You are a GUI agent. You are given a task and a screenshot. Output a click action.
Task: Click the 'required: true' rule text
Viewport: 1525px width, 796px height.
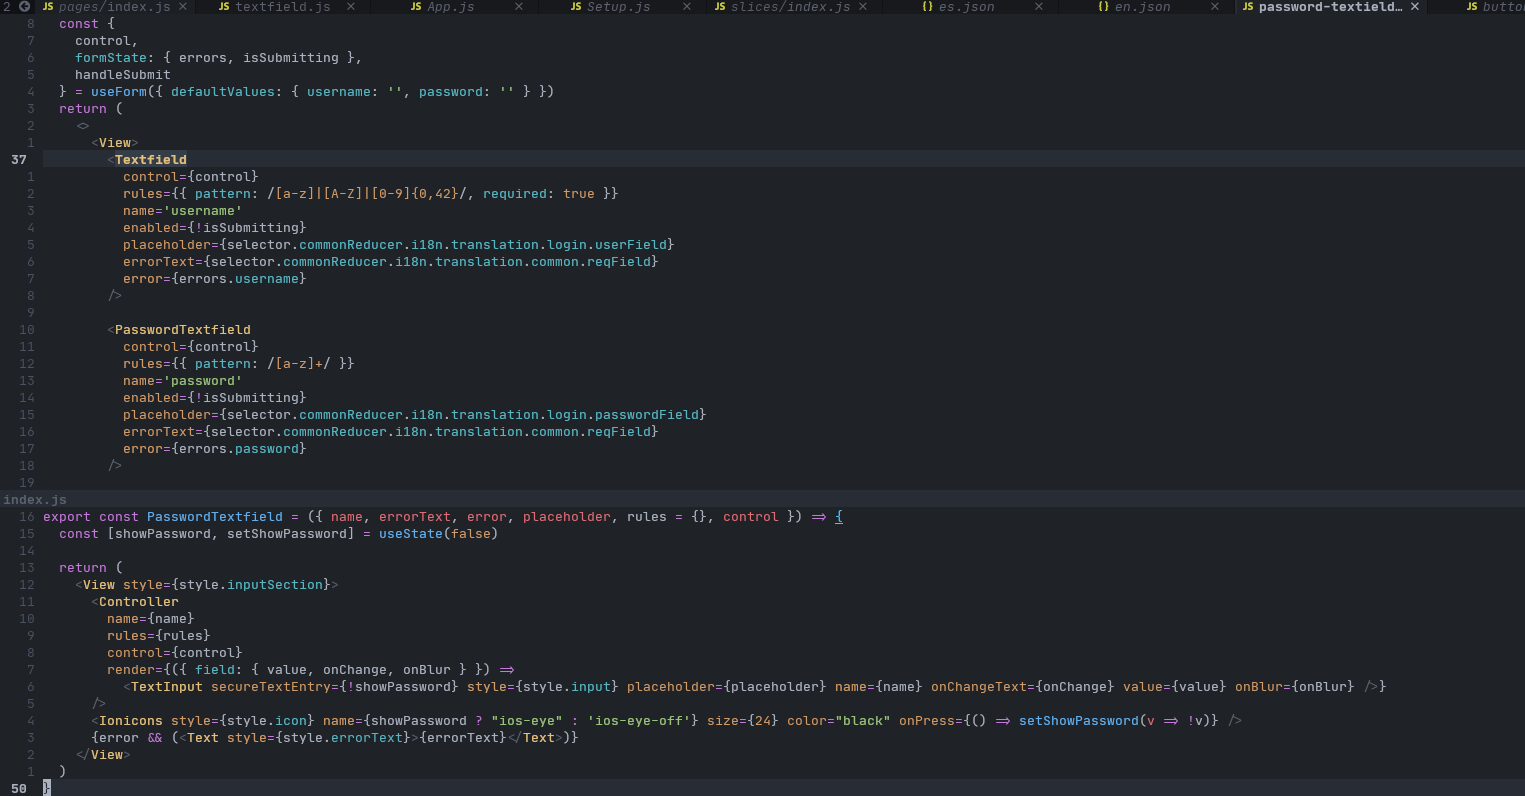[x=539, y=193]
